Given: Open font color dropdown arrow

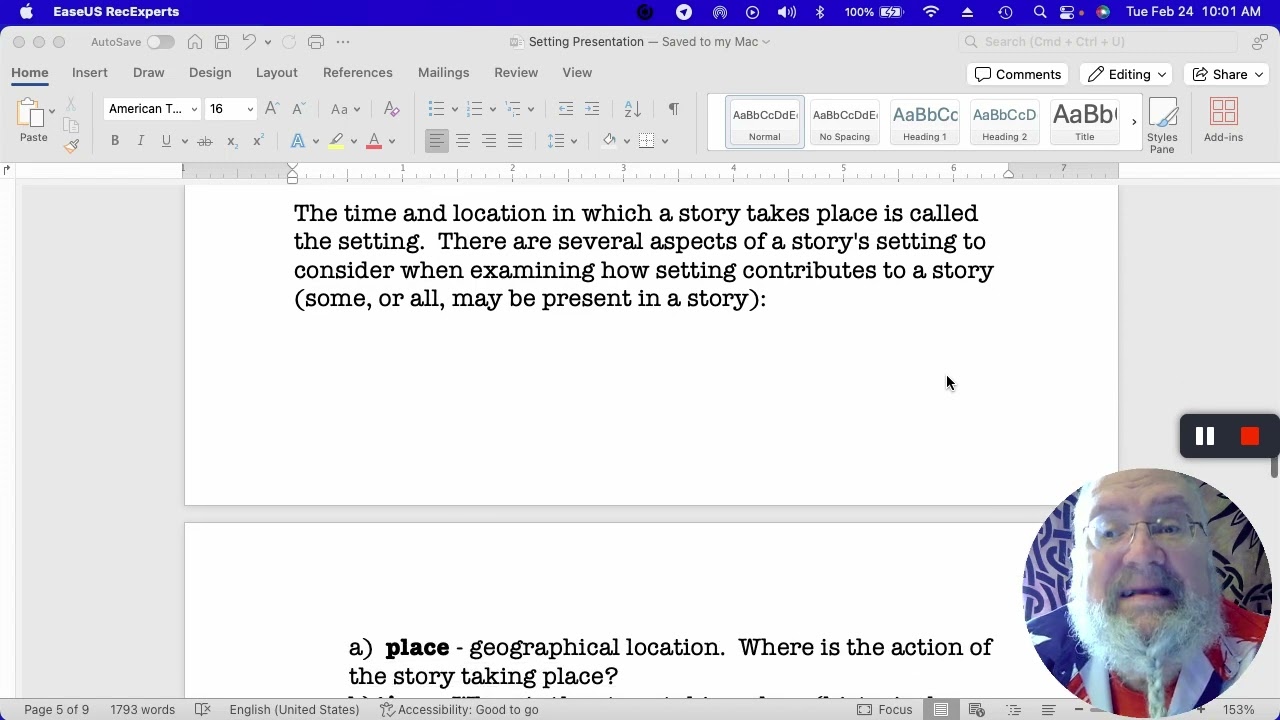Looking at the screenshot, I should point(392,141).
